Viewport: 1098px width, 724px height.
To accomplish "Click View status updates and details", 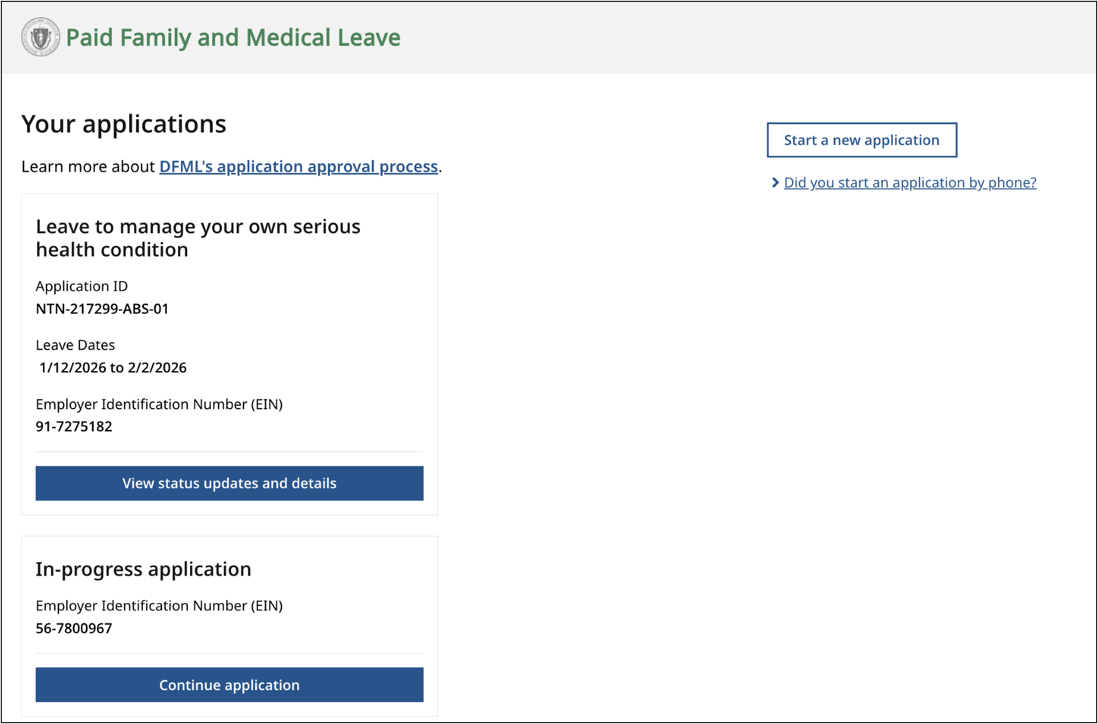I will click(229, 483).
